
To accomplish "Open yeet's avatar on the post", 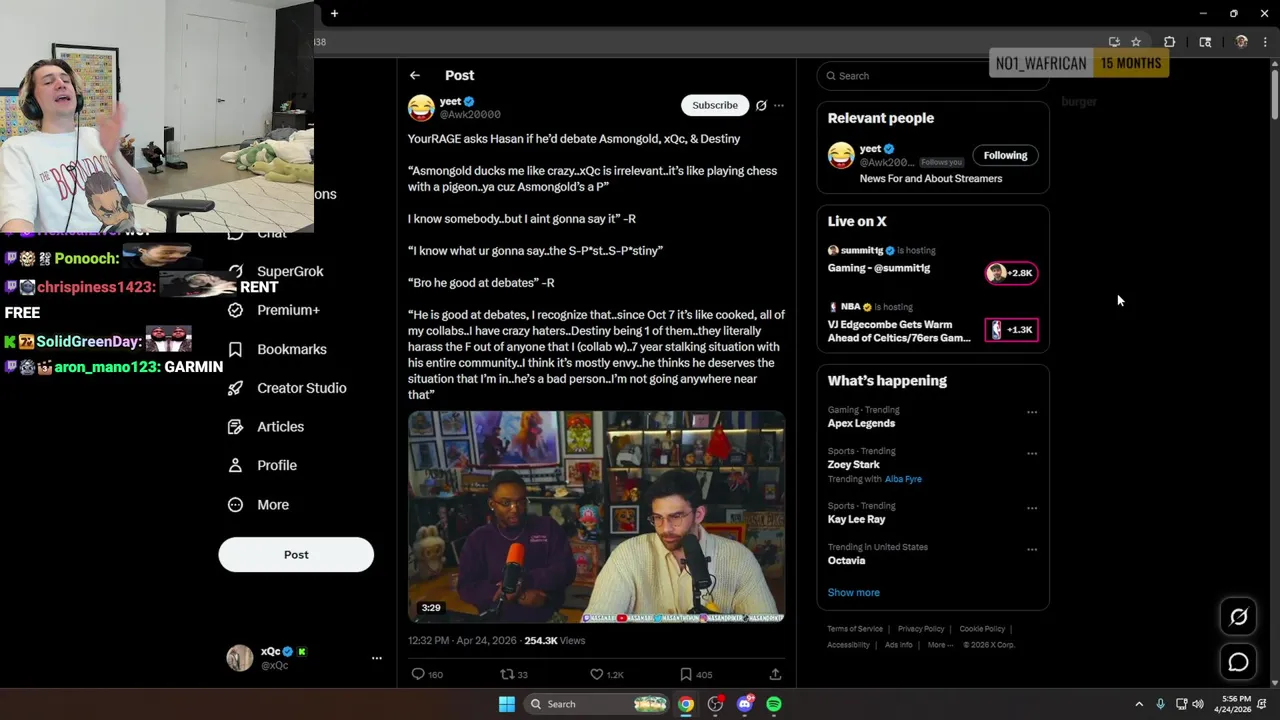I will [421, 107].
